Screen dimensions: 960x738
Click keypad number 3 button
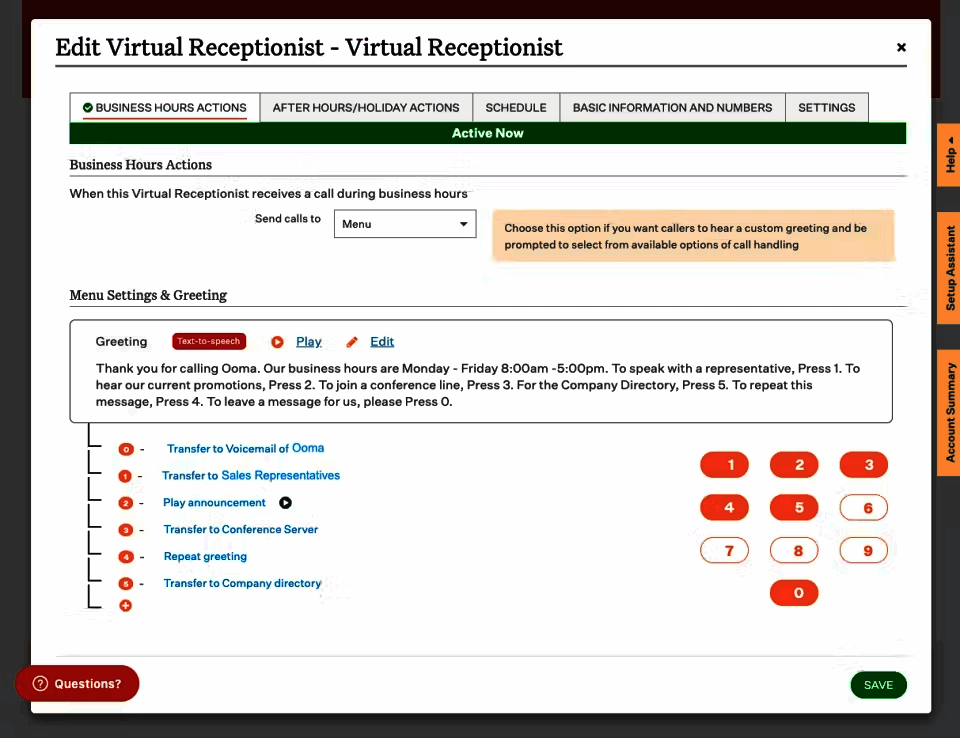click(864, 465)
